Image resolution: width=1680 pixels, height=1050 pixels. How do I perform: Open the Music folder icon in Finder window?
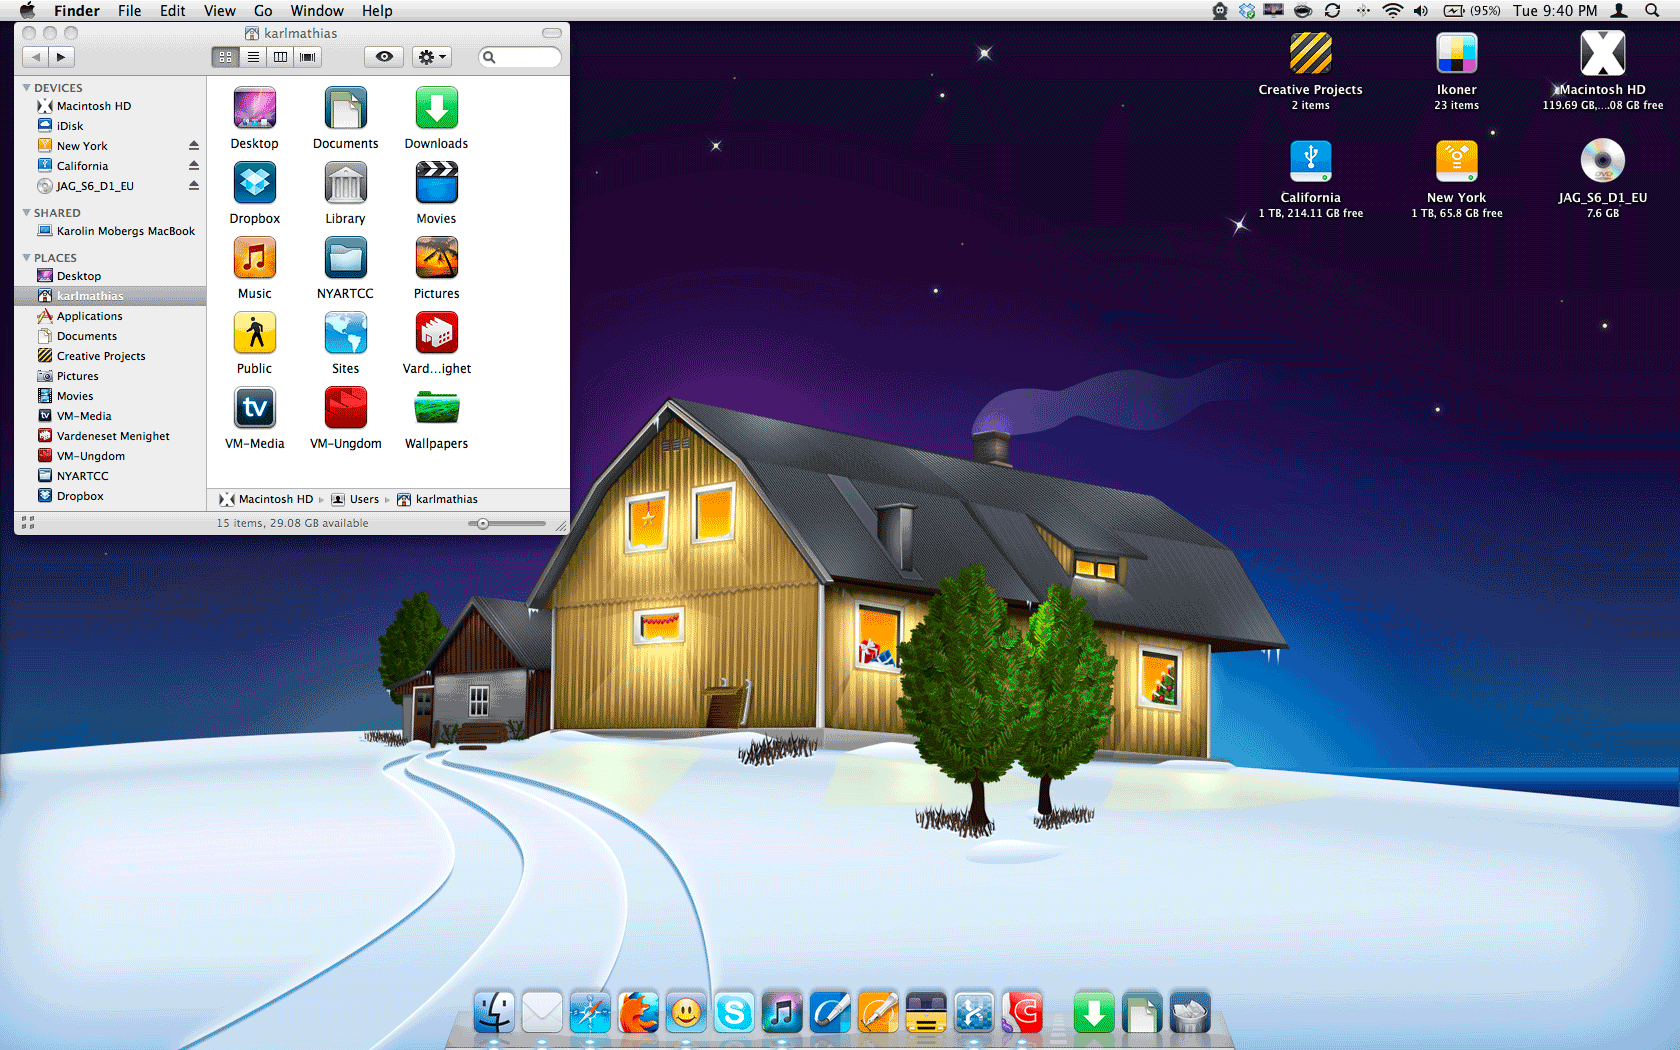[255, 259]
